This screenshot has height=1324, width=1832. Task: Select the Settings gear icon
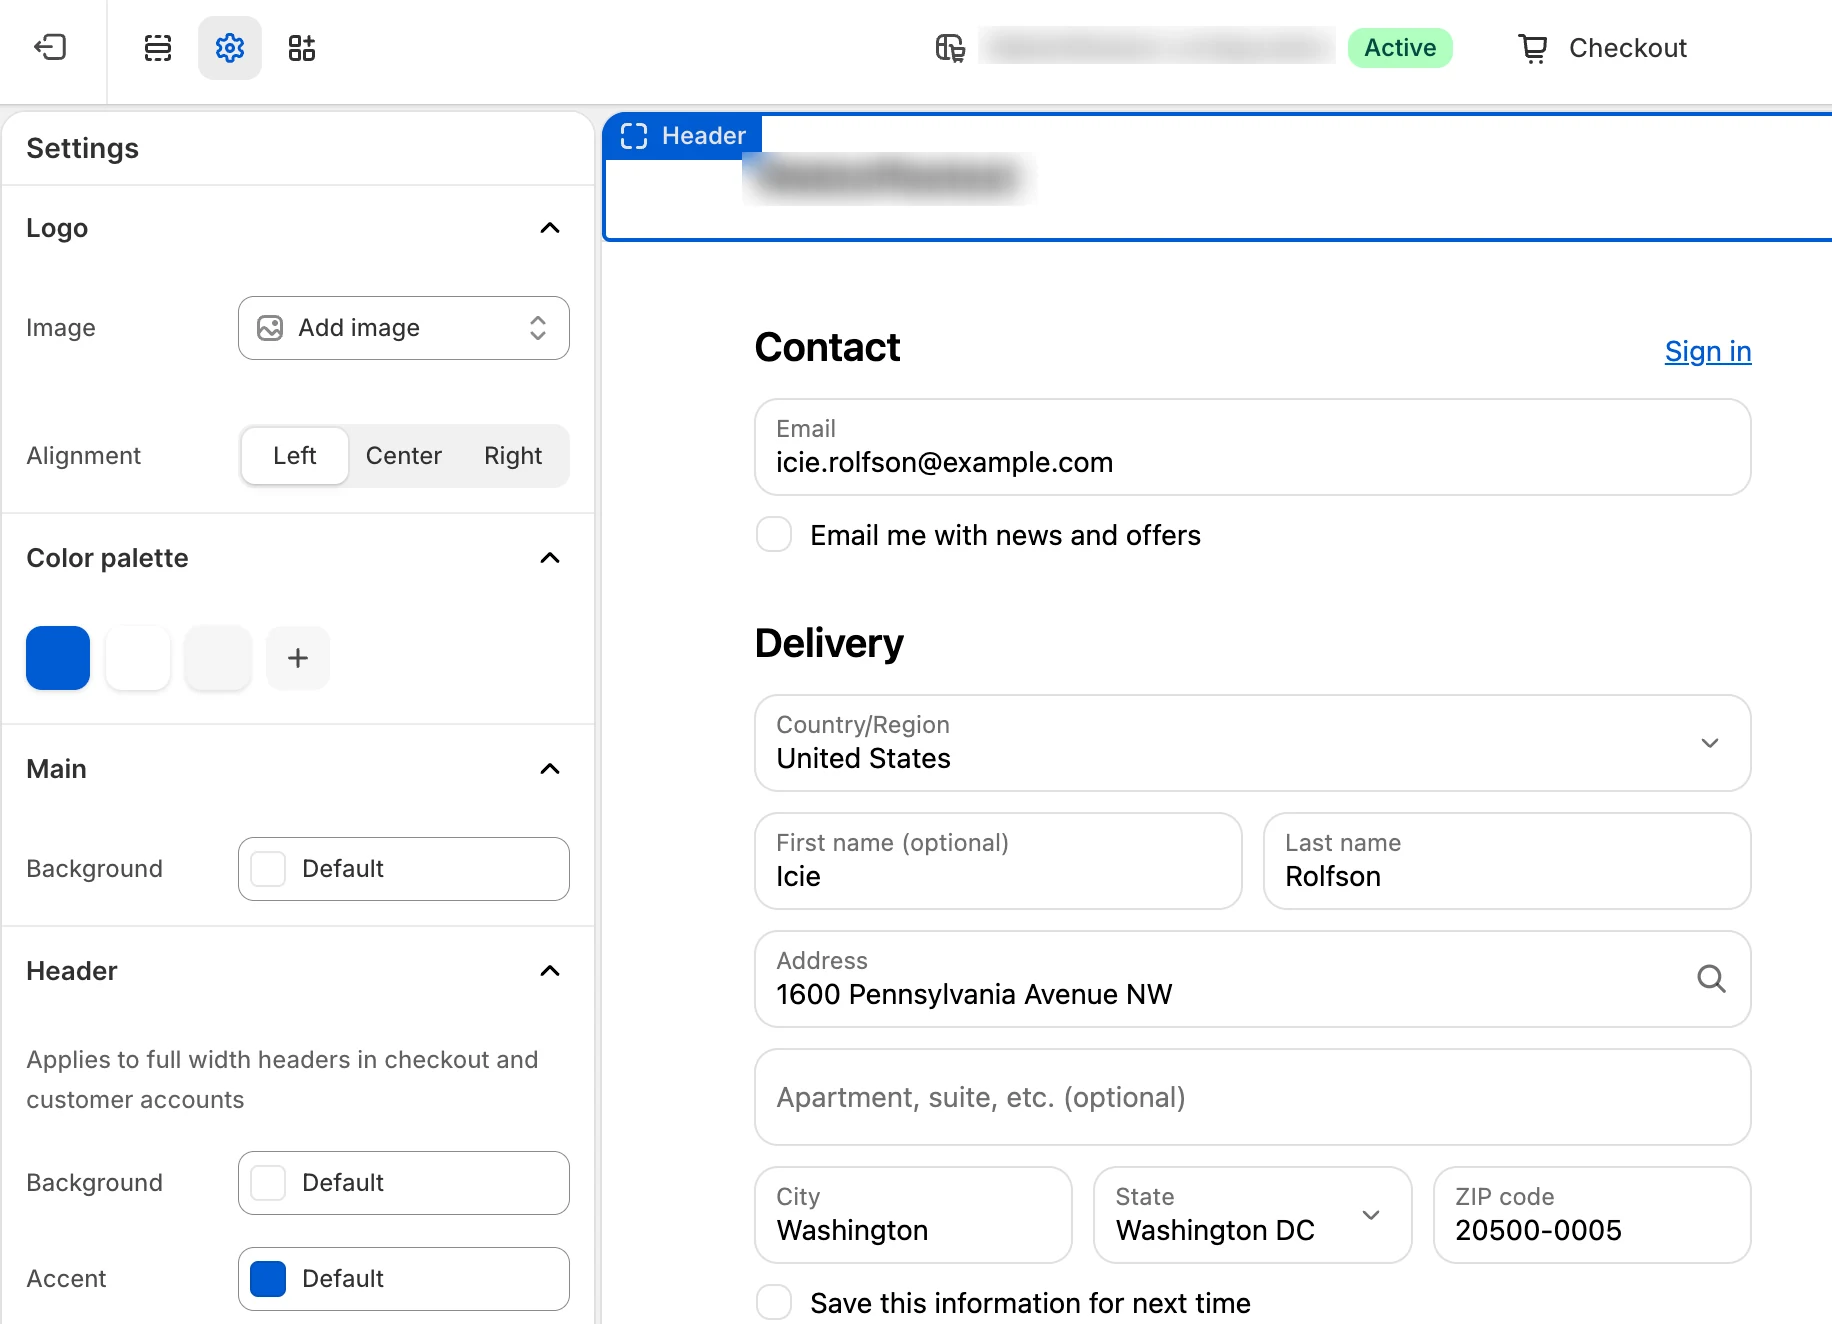230,47
